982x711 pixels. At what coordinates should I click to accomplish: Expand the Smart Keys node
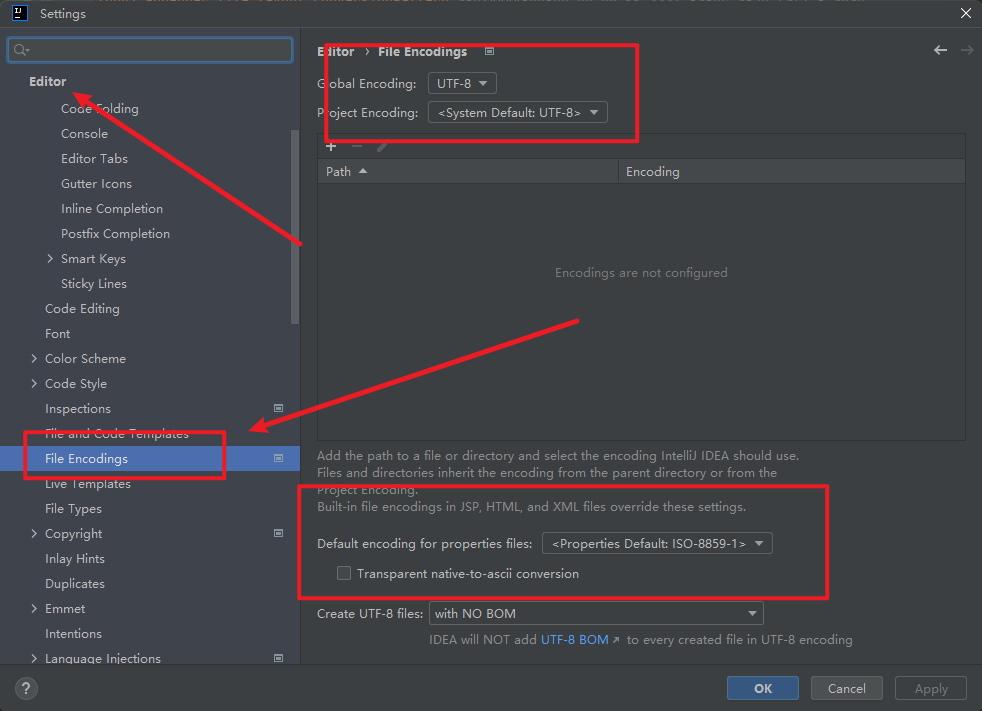tap(50, 258)
